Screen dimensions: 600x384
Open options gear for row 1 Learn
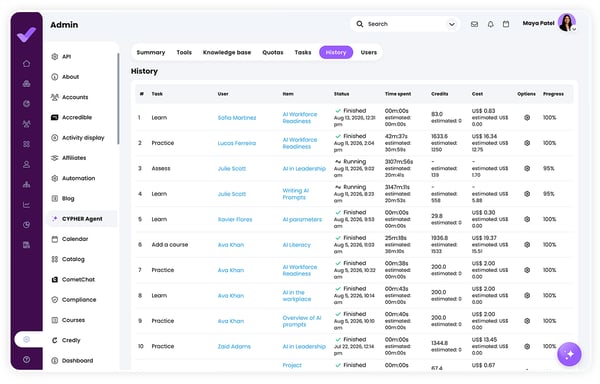[x=527, y=118]
